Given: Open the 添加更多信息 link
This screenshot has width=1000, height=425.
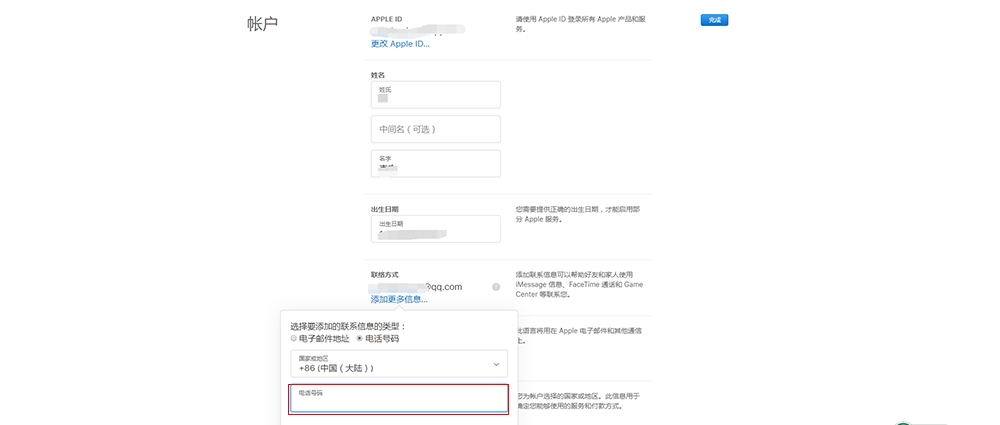Looking at the screenshot, I should [399, 299].
